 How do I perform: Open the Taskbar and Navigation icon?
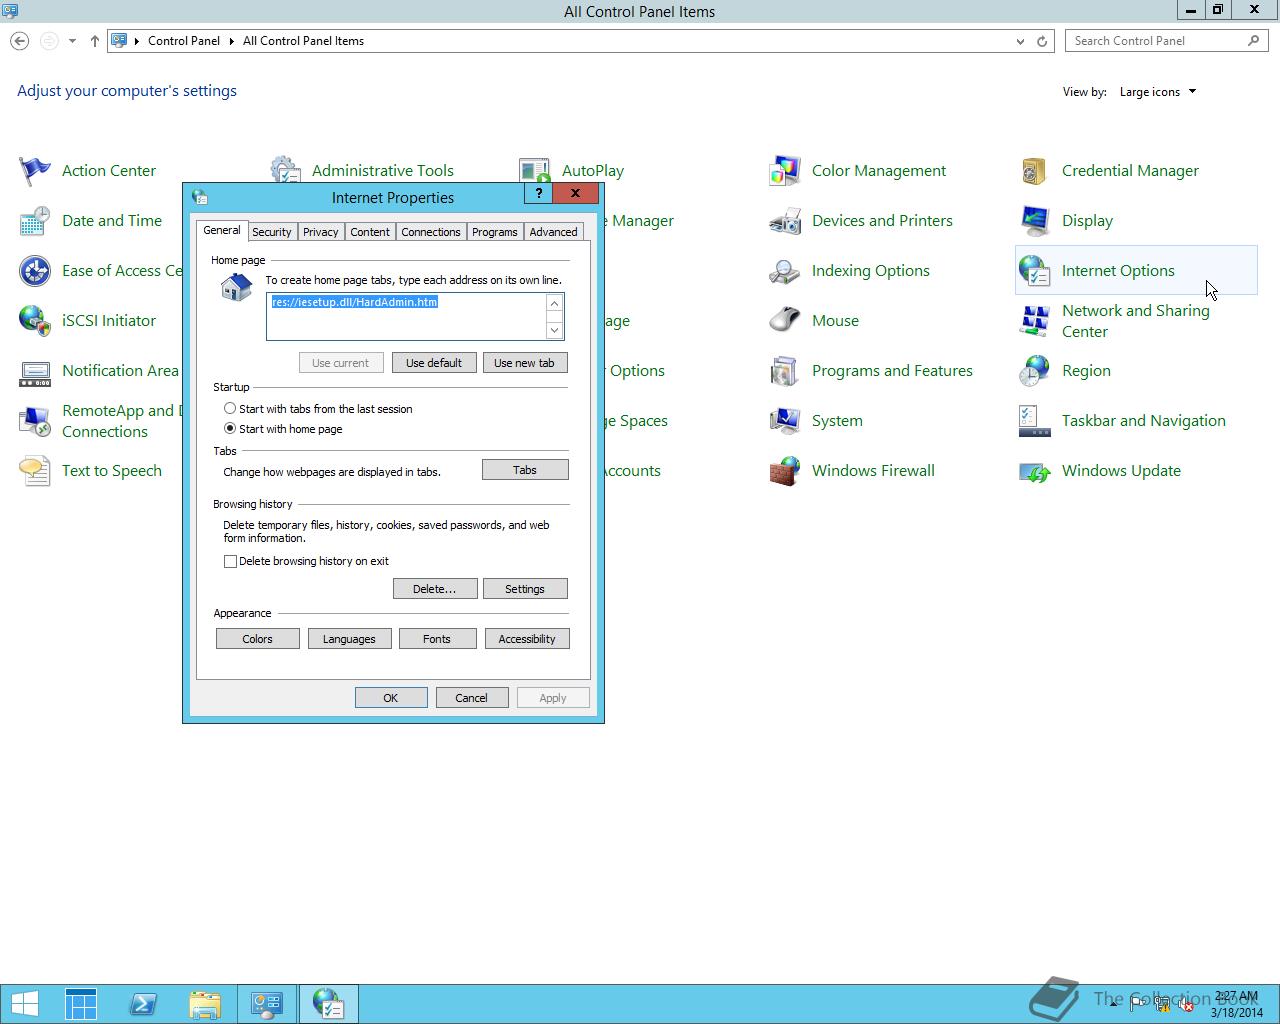click(x=1035, y=421)
